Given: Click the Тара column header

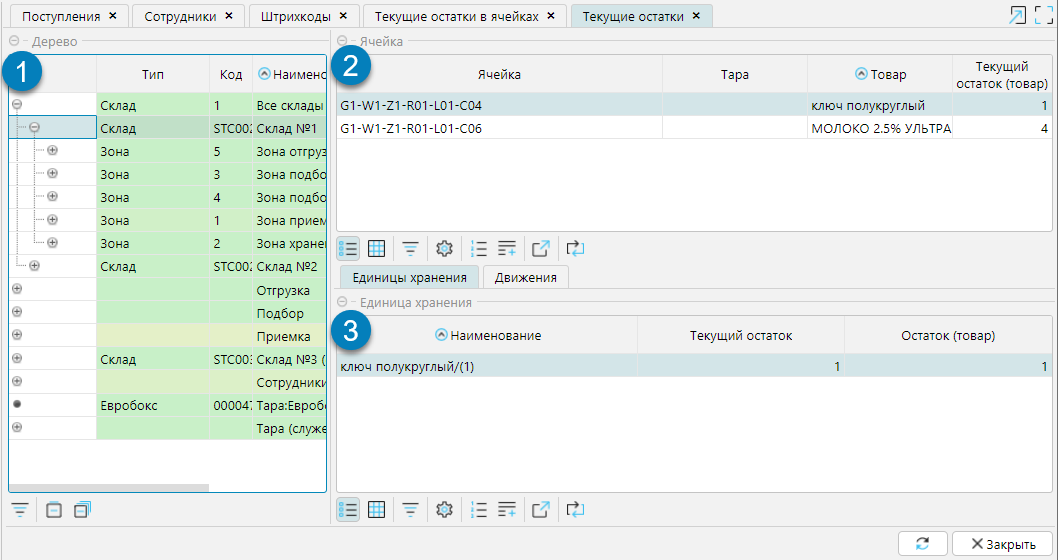Looking at the screenshot, I should point(735,74).
